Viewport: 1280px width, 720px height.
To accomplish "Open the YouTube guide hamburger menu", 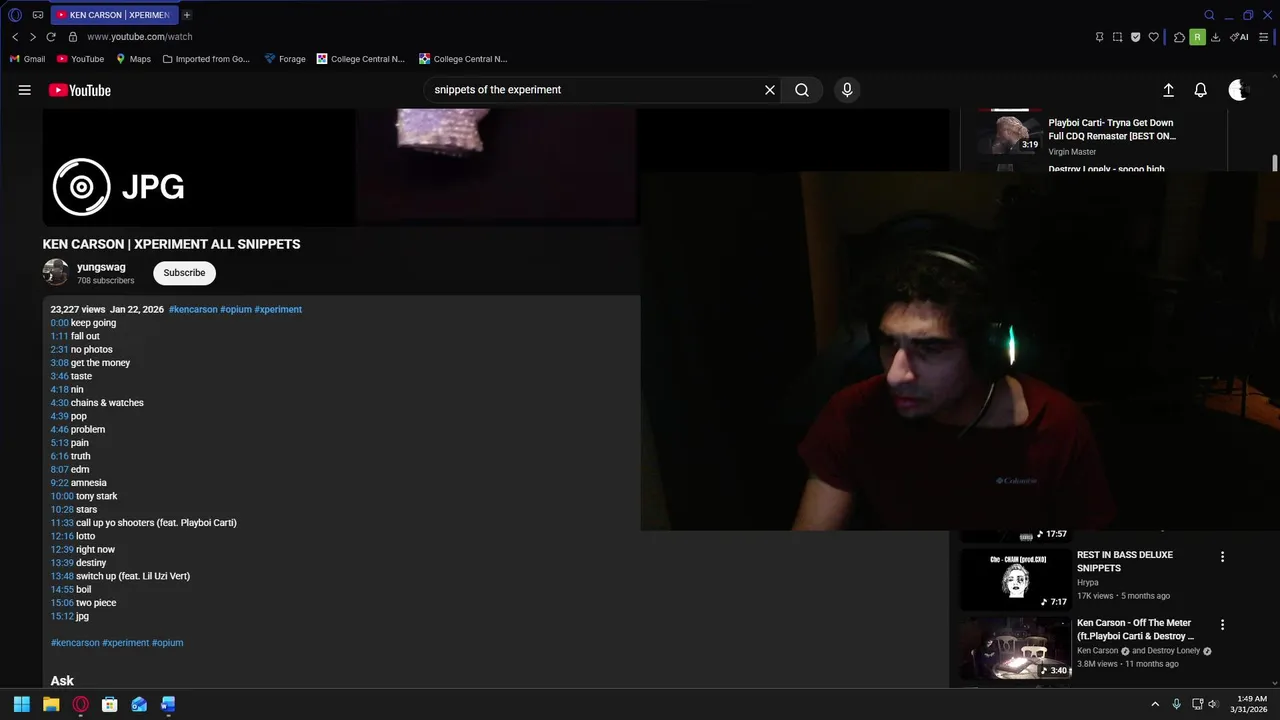I will coord(24,90).
